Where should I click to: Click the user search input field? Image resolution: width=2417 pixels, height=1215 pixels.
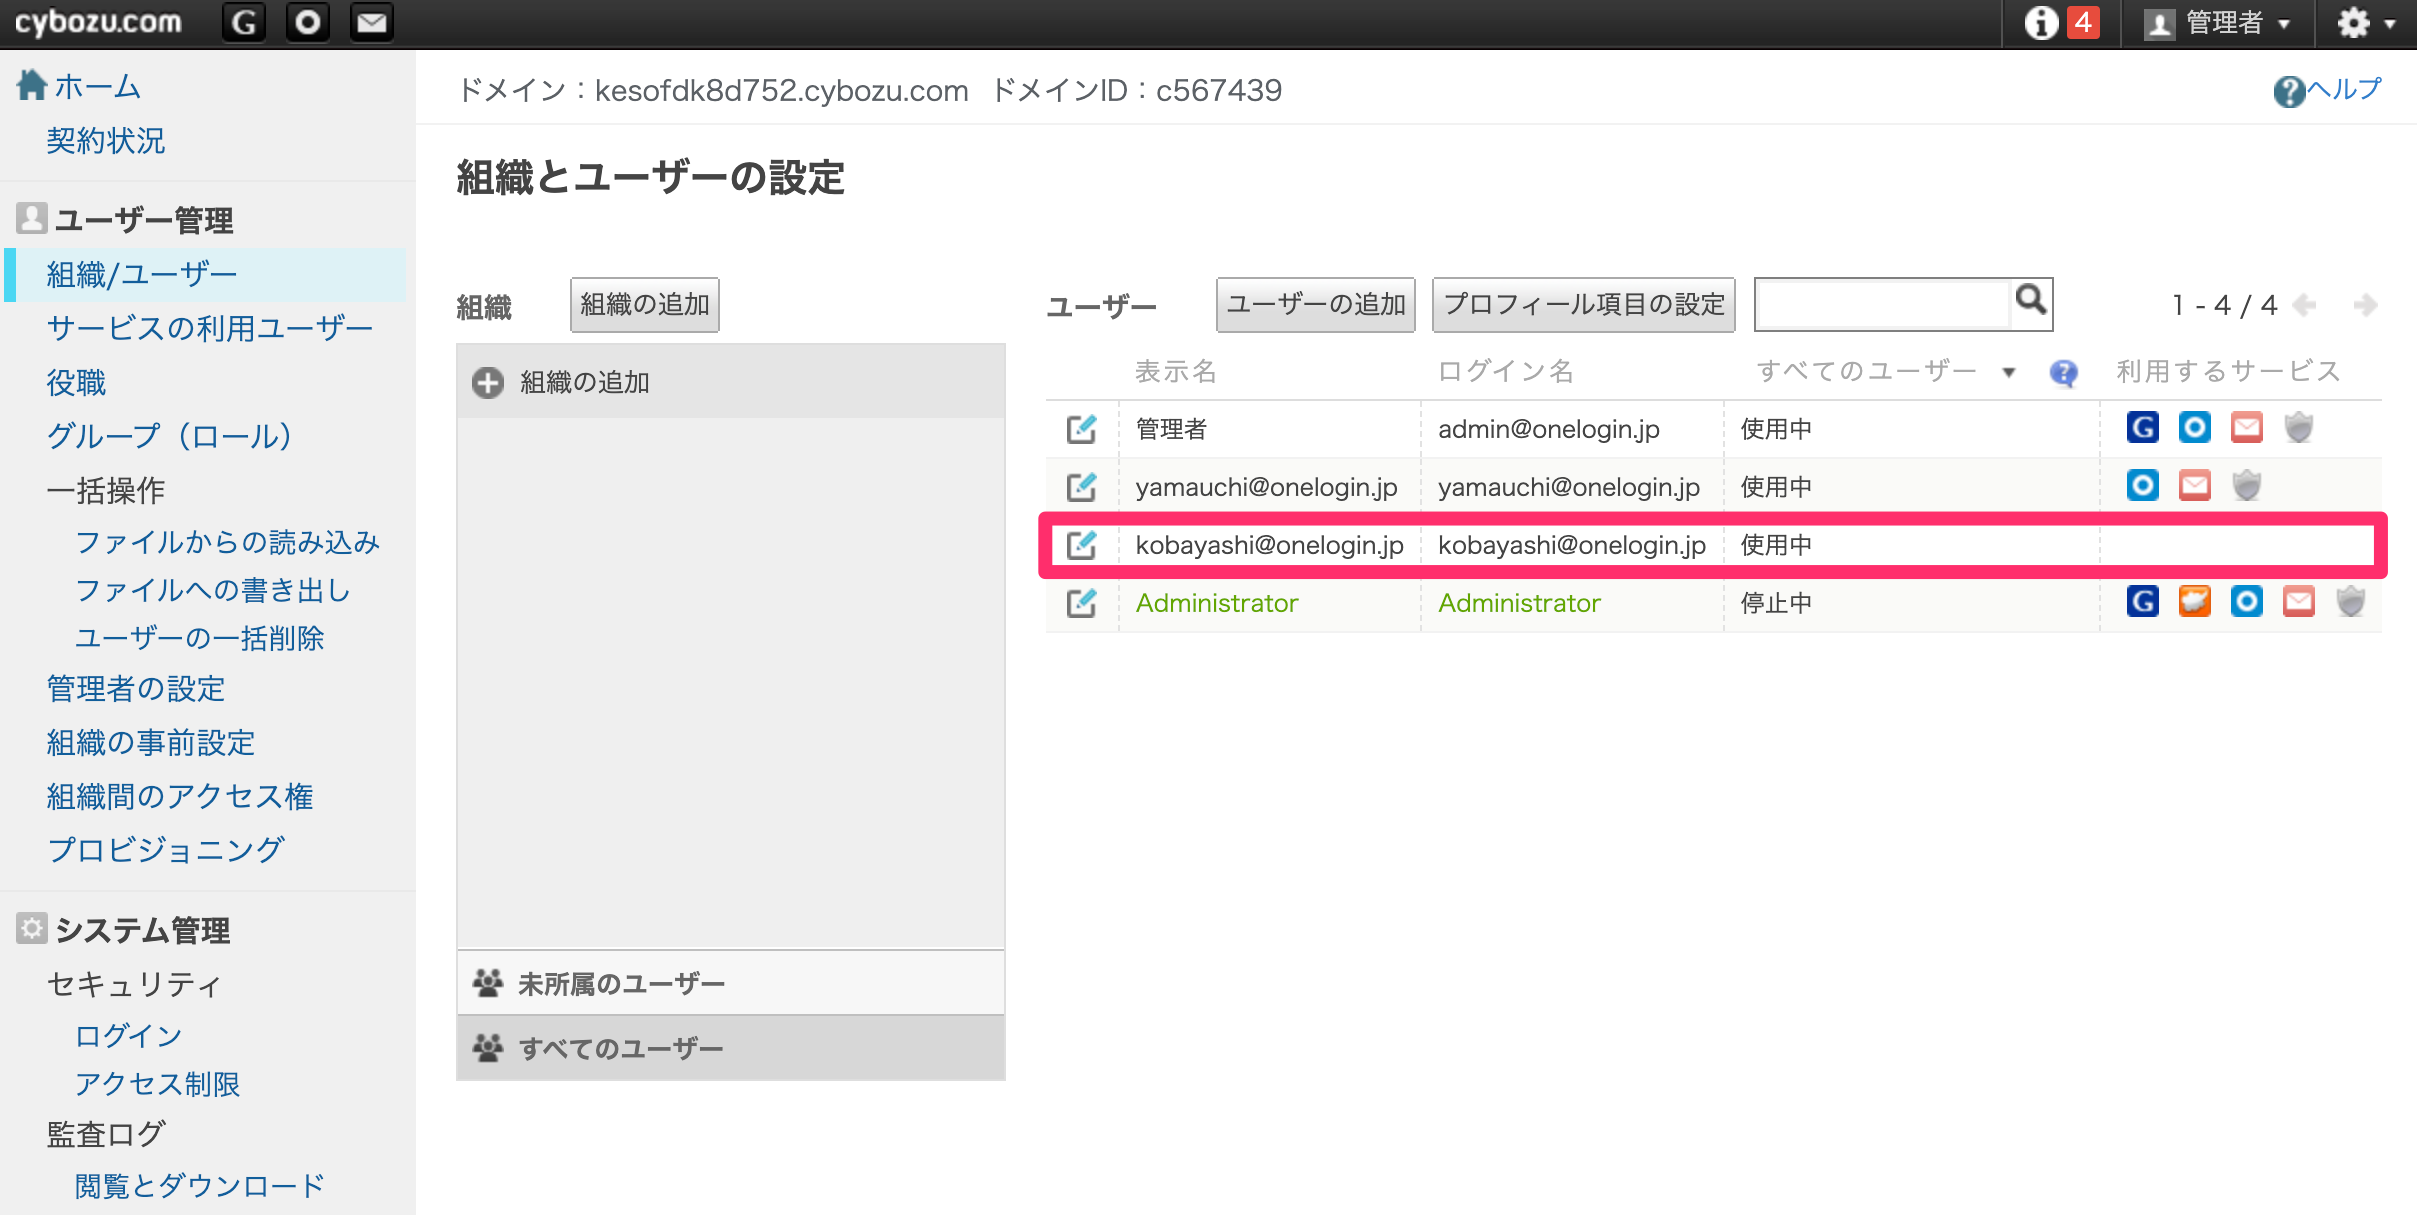1883,304
